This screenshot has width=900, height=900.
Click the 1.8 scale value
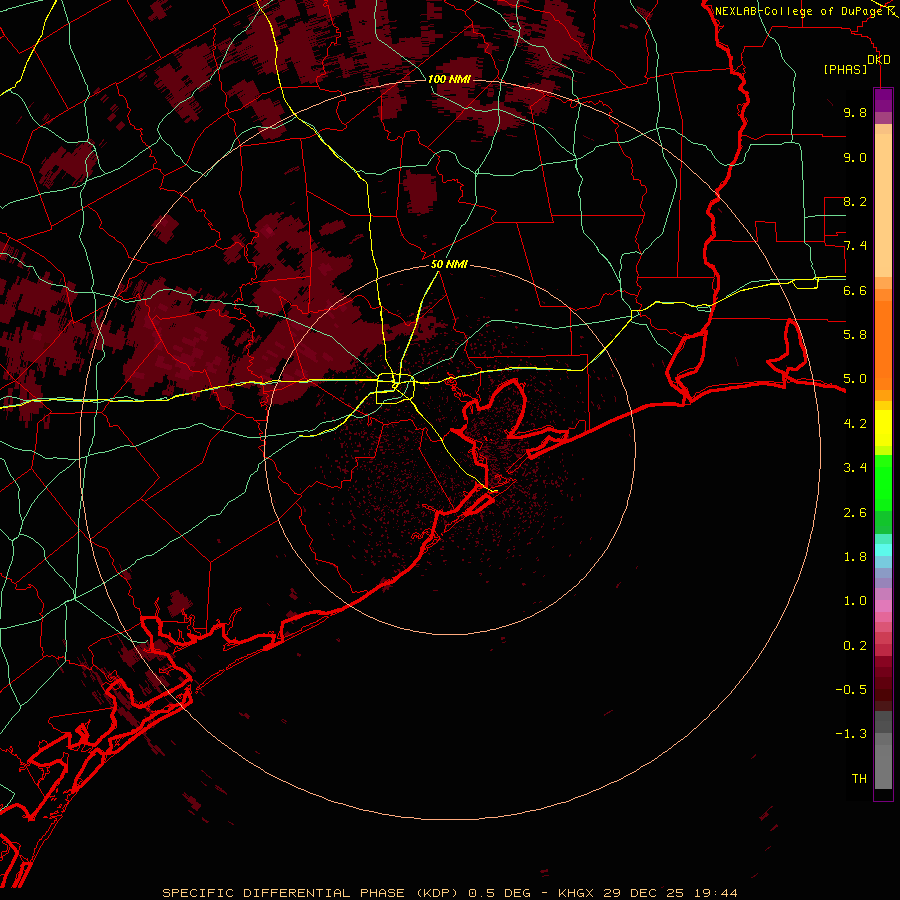[855, 557]
